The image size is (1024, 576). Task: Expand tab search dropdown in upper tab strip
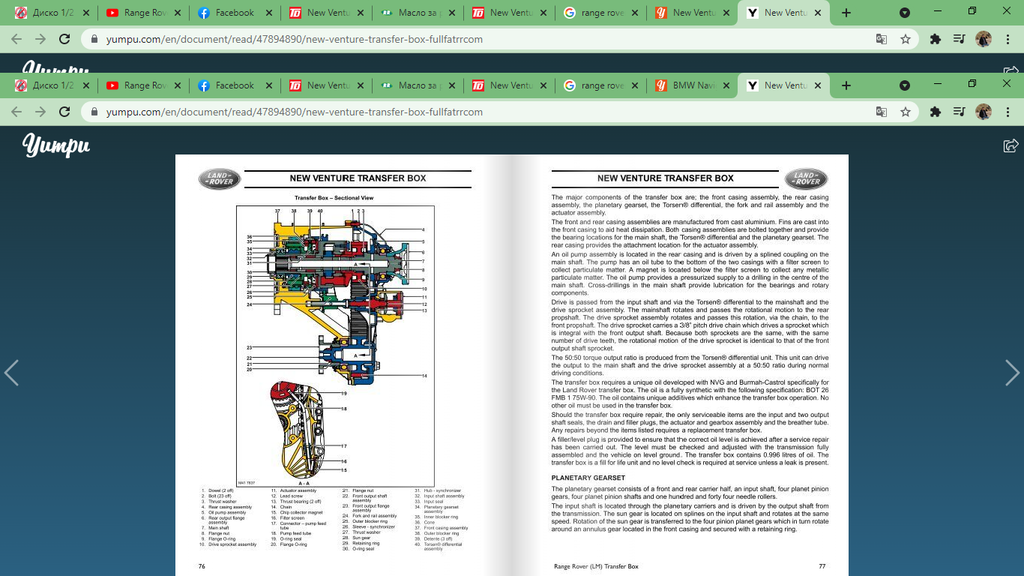click(x=904, y=13)
